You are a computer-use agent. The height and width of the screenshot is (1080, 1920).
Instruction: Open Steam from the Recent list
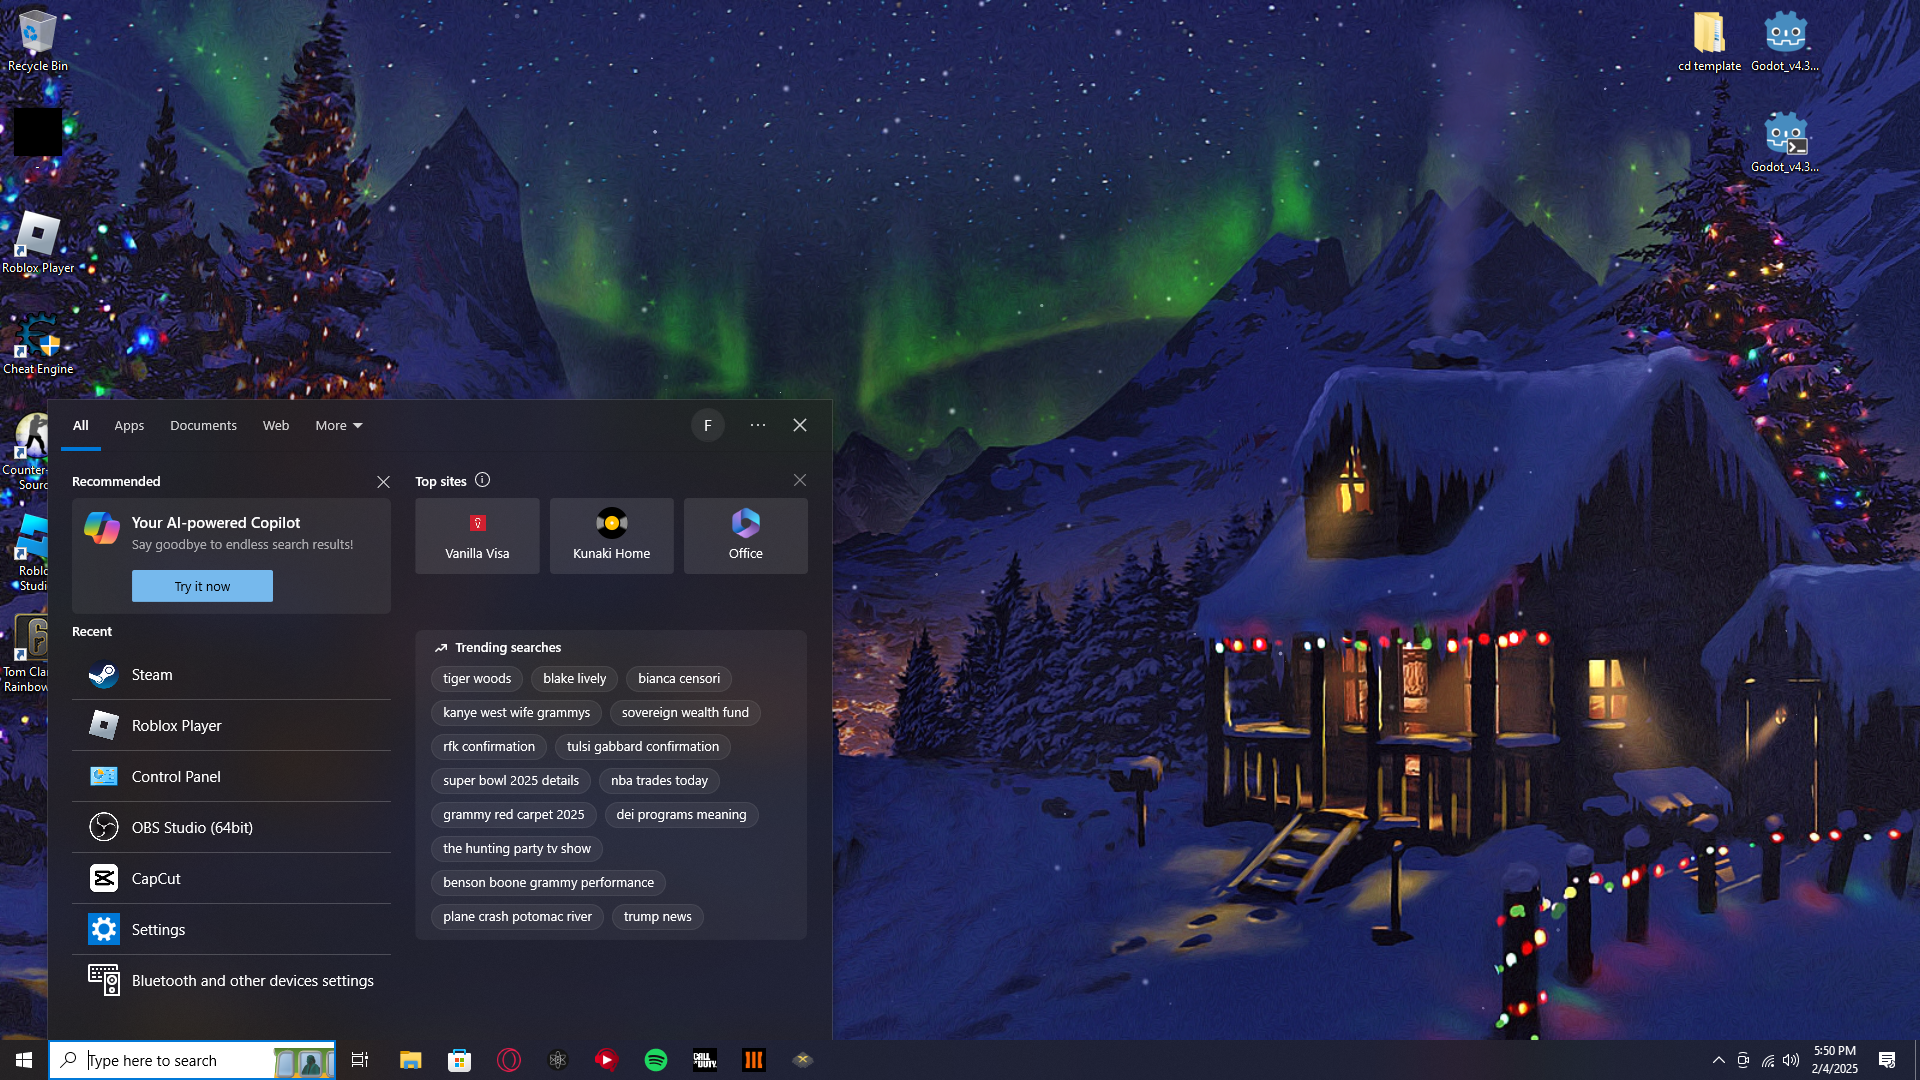[x=152, y=675]
